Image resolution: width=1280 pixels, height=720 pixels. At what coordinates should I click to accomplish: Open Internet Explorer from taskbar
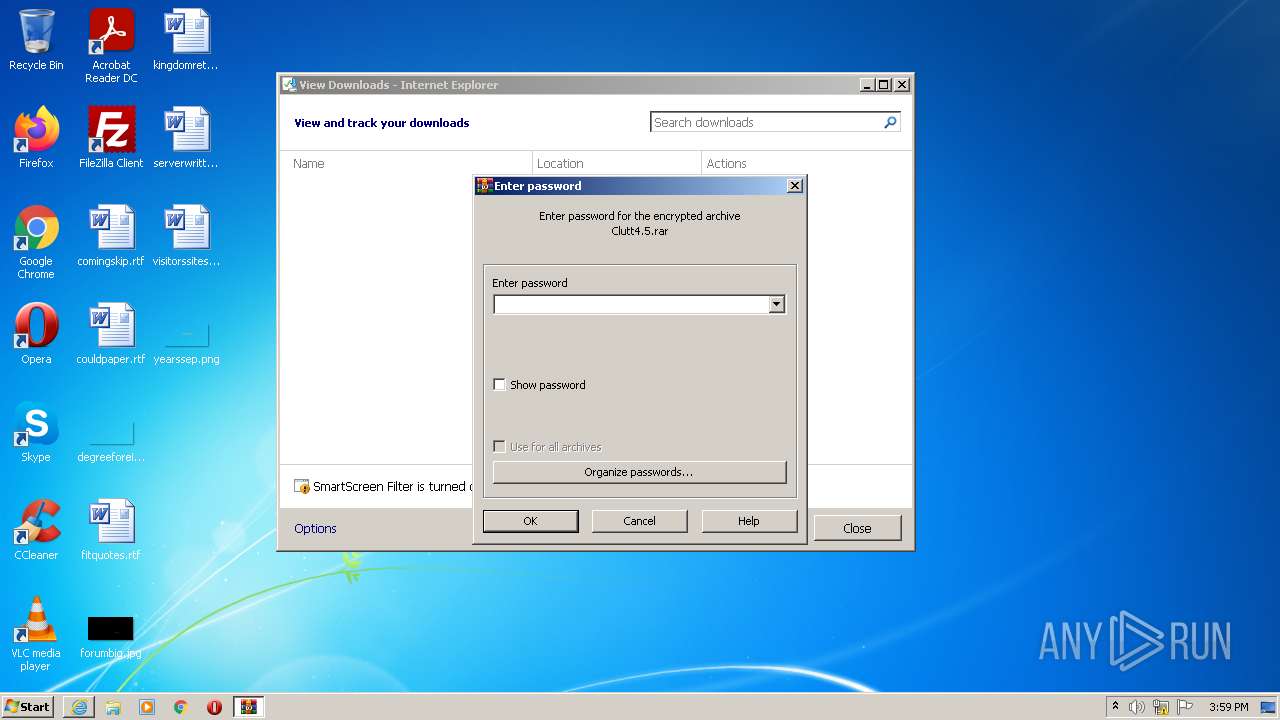point(79,707)
